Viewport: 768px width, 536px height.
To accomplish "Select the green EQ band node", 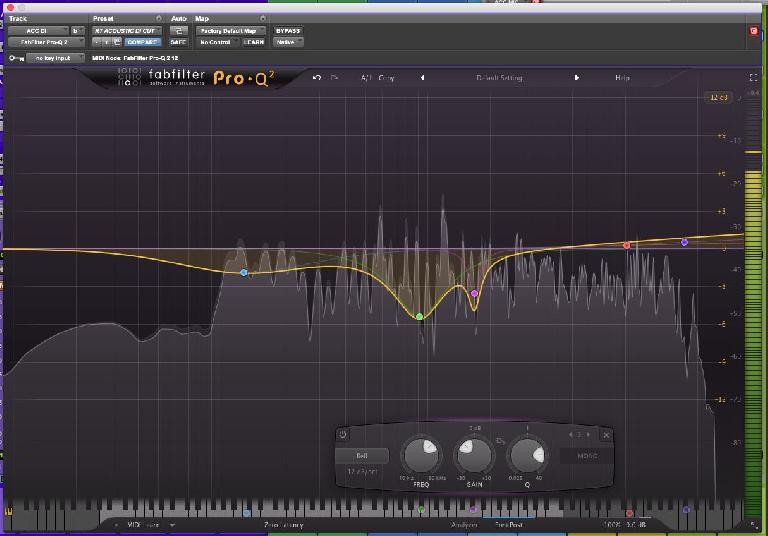I will tap(419, 317).
